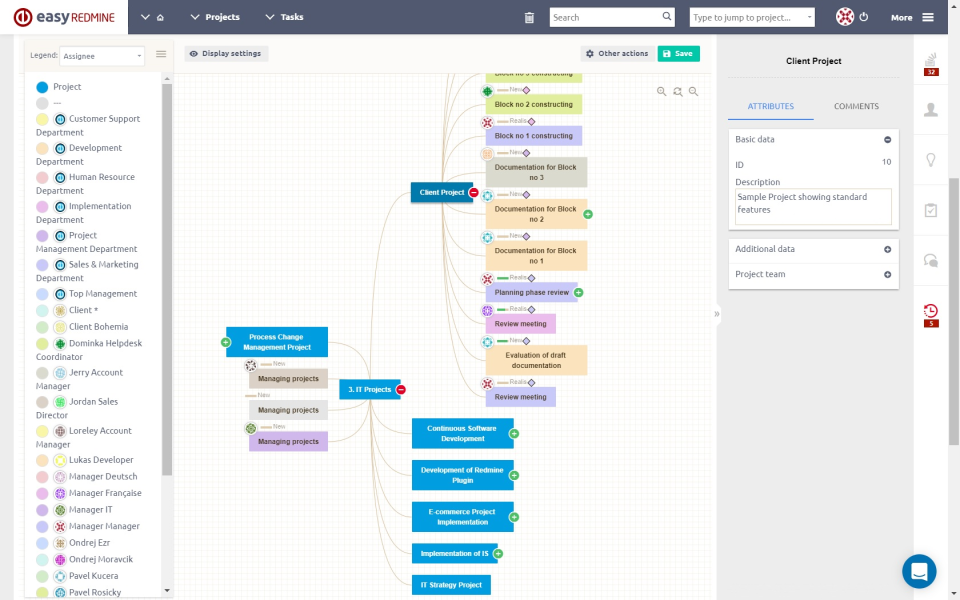The width and height of the screenshot is (960, 600).
Task: Save the mind map with Save button
Action: click(x=678, y=53)
